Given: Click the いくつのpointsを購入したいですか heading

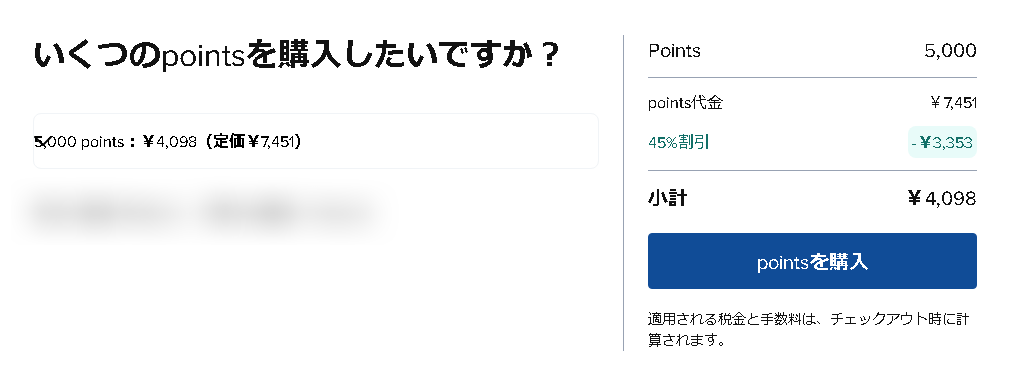Looking at the screenshot, I should (x=295, y=56).
